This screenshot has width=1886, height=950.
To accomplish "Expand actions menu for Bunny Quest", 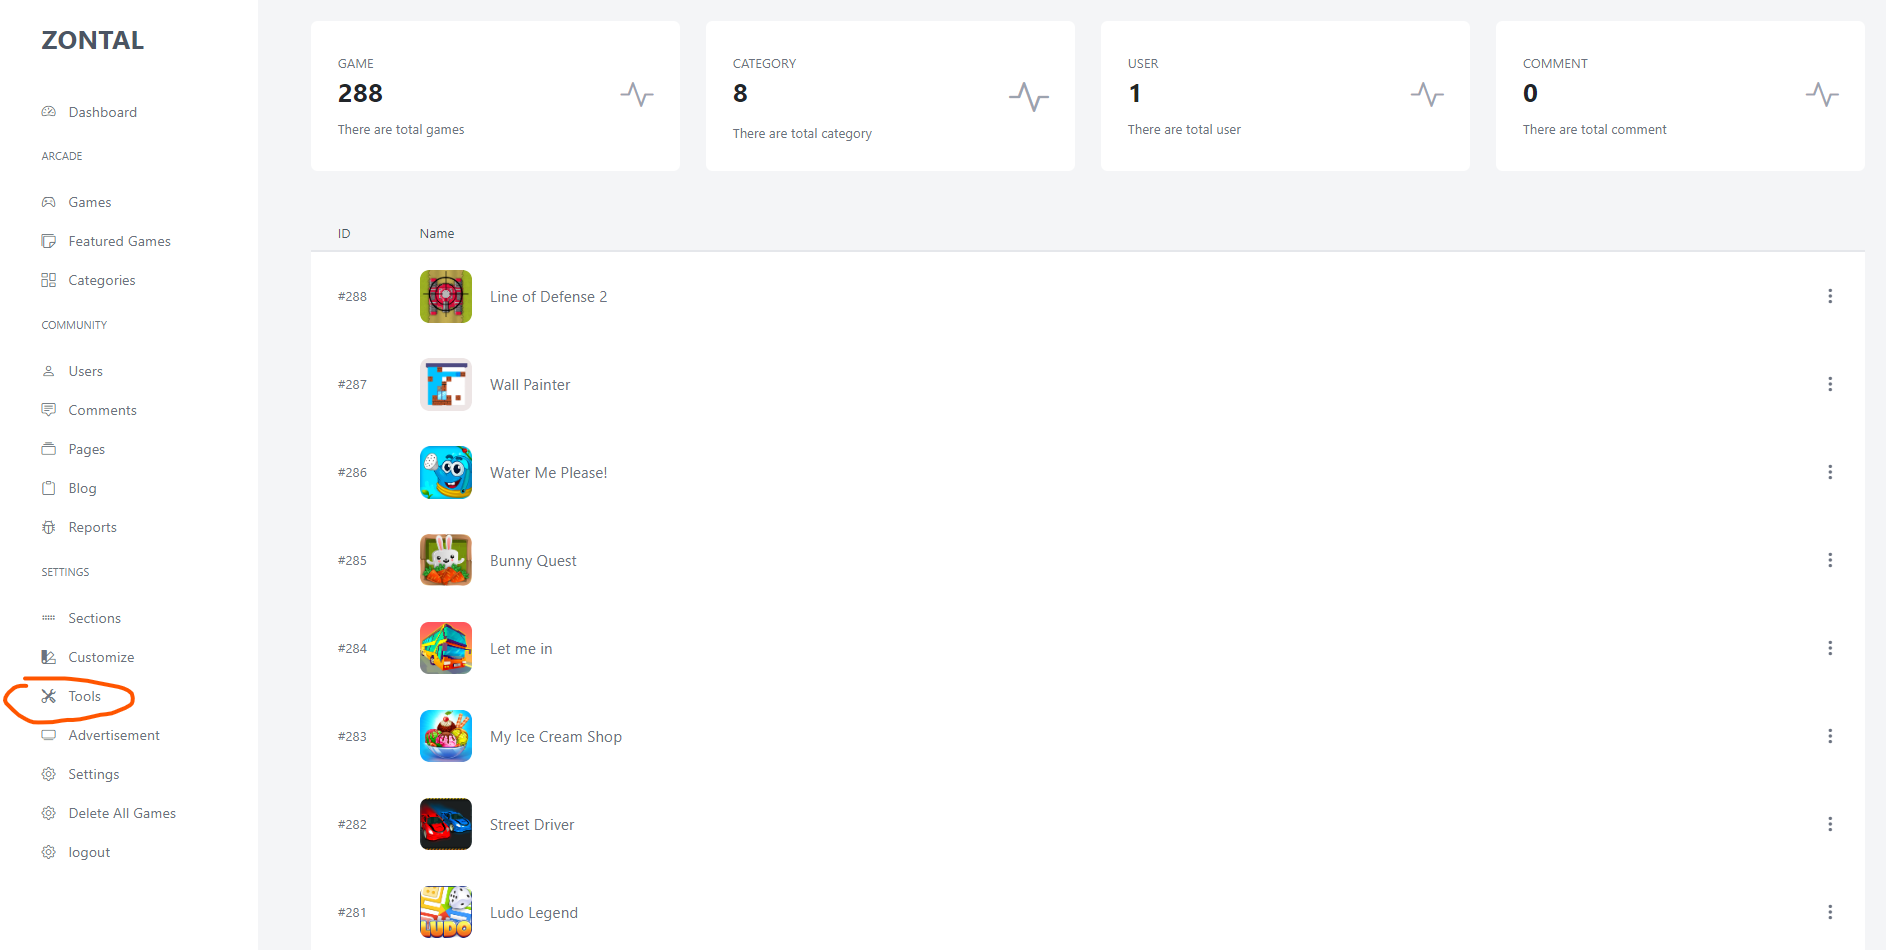I will [x=1830, y=560].
